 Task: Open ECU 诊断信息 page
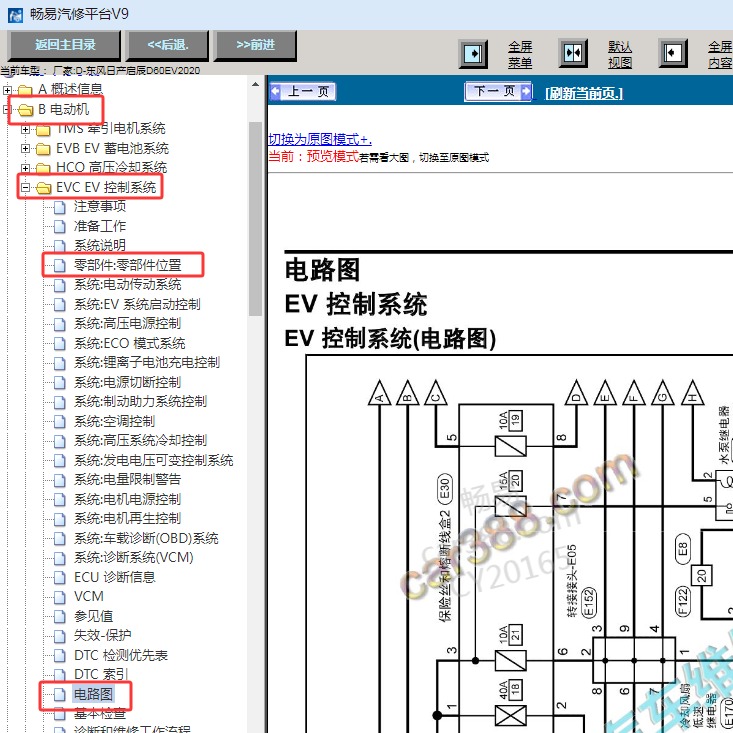tap(115, 577)
